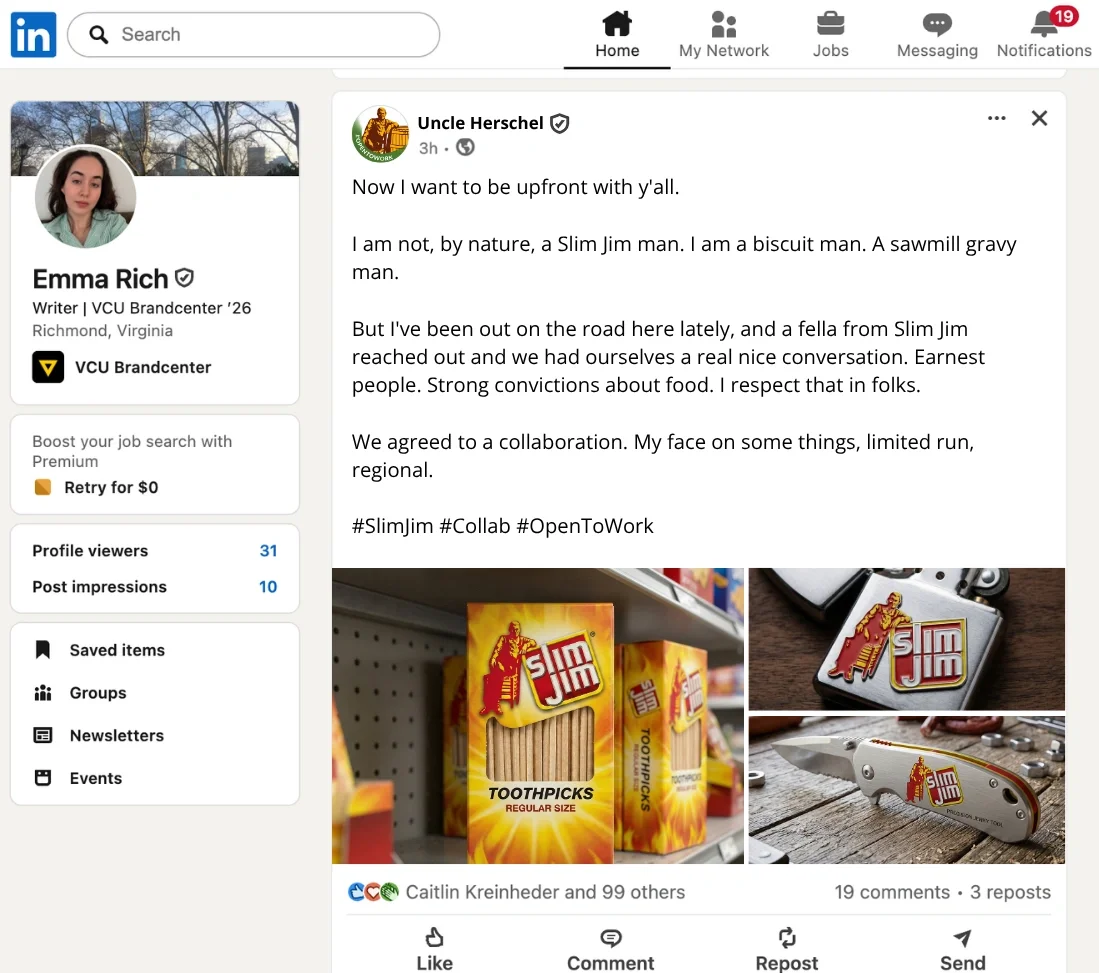
Task: Click verification badge beside Uncle Herschel
Action: pyautogui.click(x=559, y=124)
